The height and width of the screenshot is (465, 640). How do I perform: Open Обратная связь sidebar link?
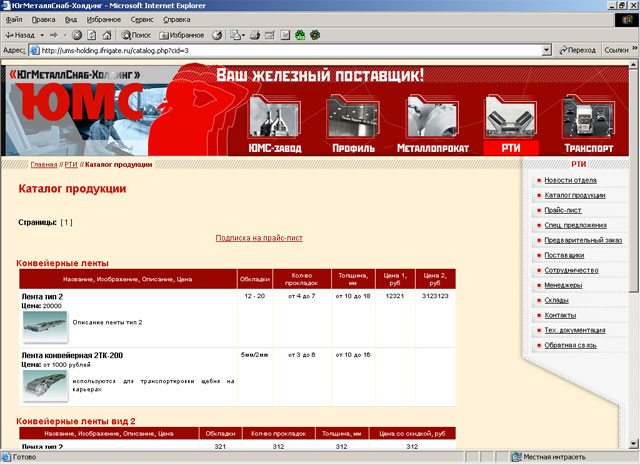[x=570, y=345]
